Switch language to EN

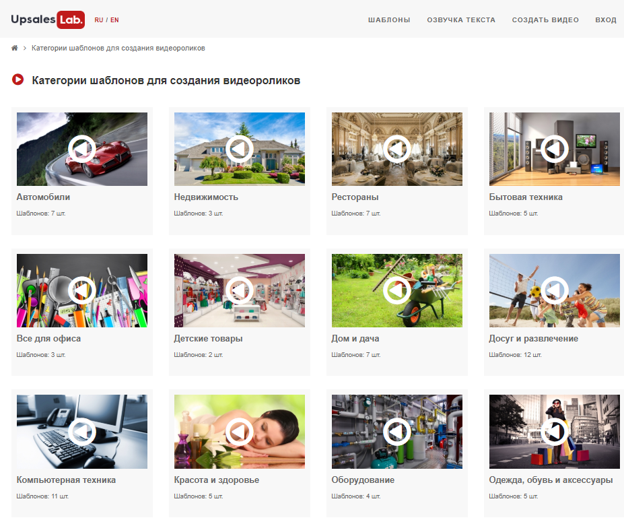(114, 20)
